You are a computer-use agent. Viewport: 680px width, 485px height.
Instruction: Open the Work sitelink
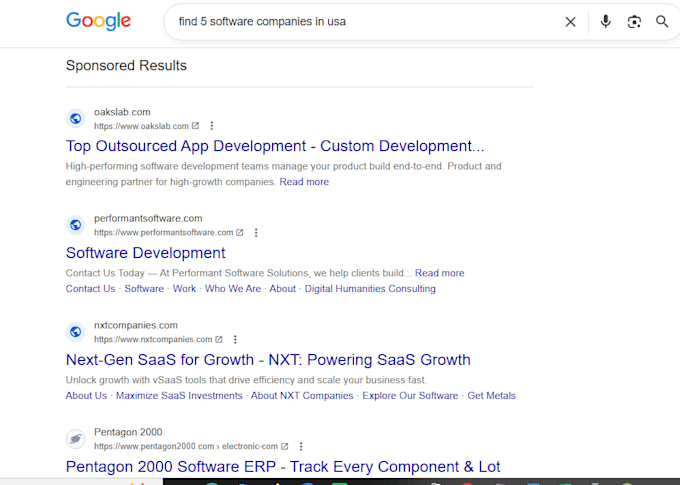pos(184,288)
